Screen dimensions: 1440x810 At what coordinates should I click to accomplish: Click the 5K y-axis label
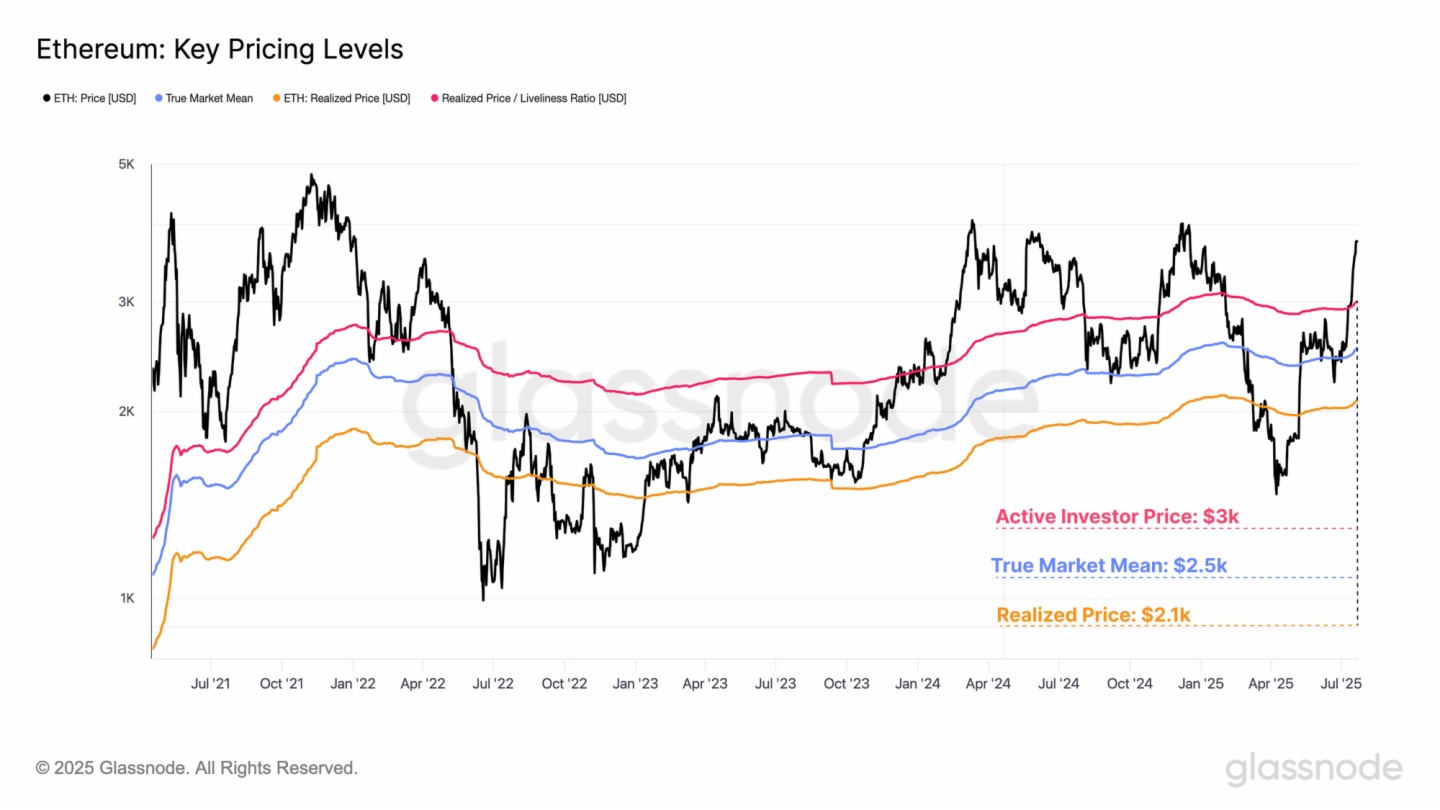pyautogui.click(x=126, y=164)
